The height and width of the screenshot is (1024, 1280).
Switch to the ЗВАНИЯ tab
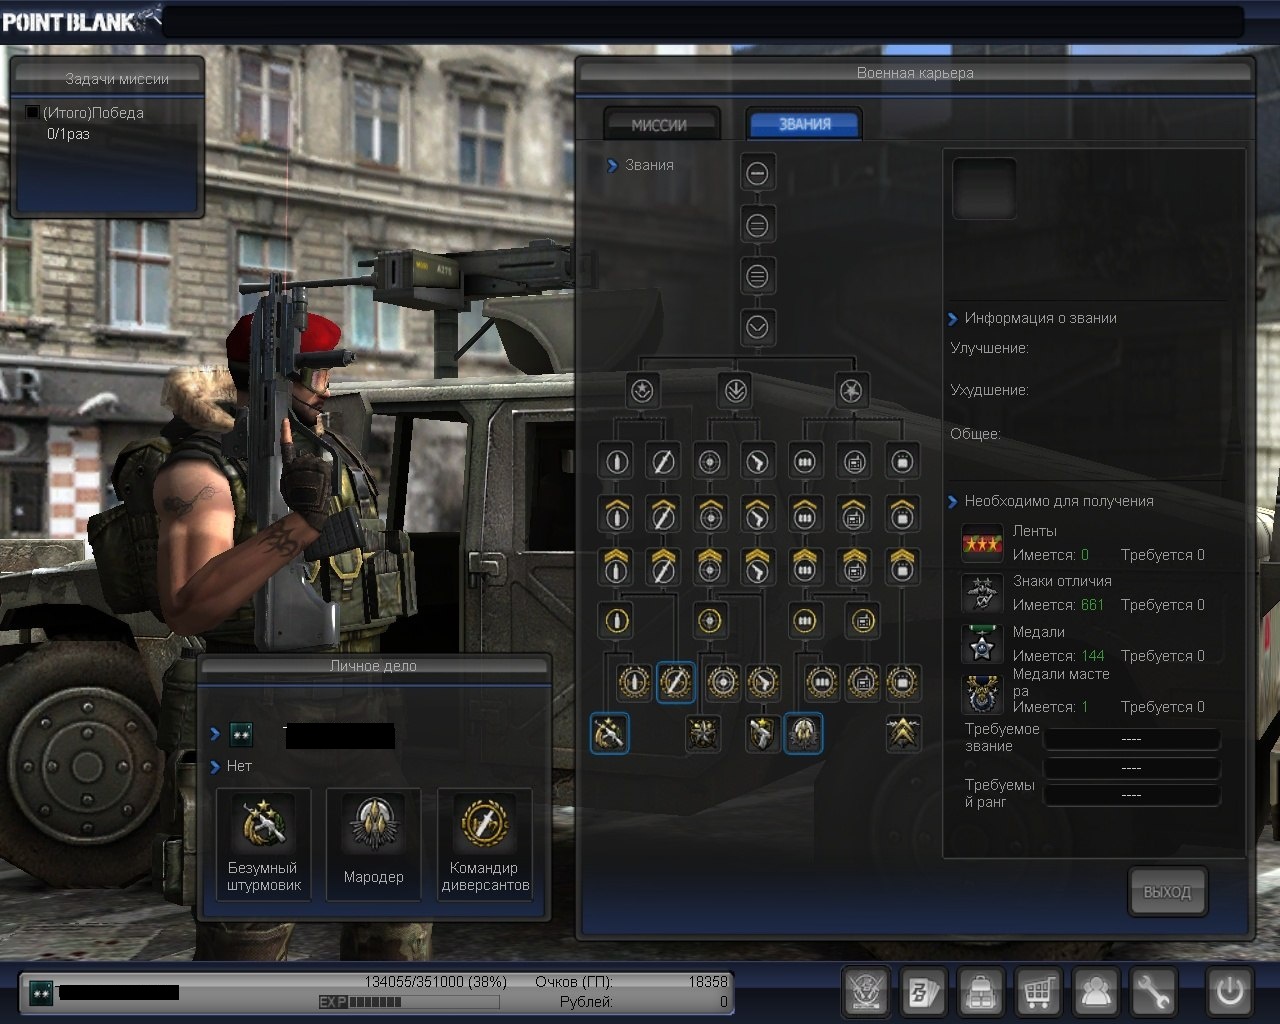804,125
